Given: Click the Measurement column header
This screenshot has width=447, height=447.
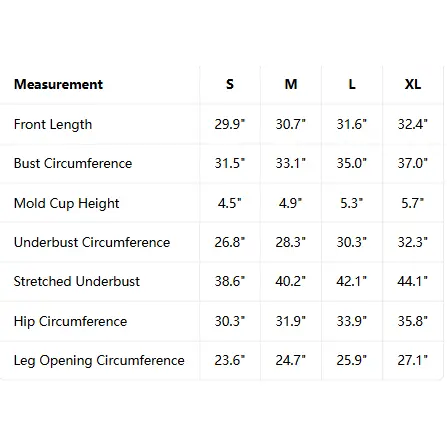Looking at the screenshot, I should click(x=58, y=84).
